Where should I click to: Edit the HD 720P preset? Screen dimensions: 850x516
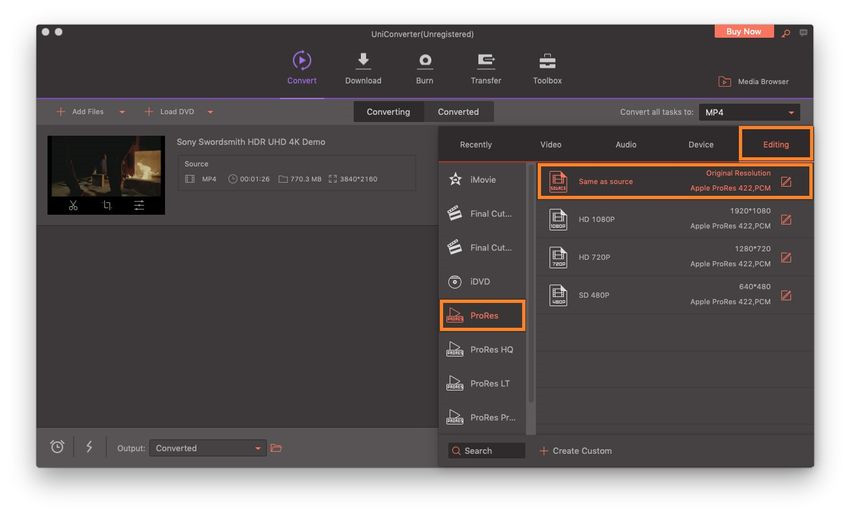coord(786,257)
